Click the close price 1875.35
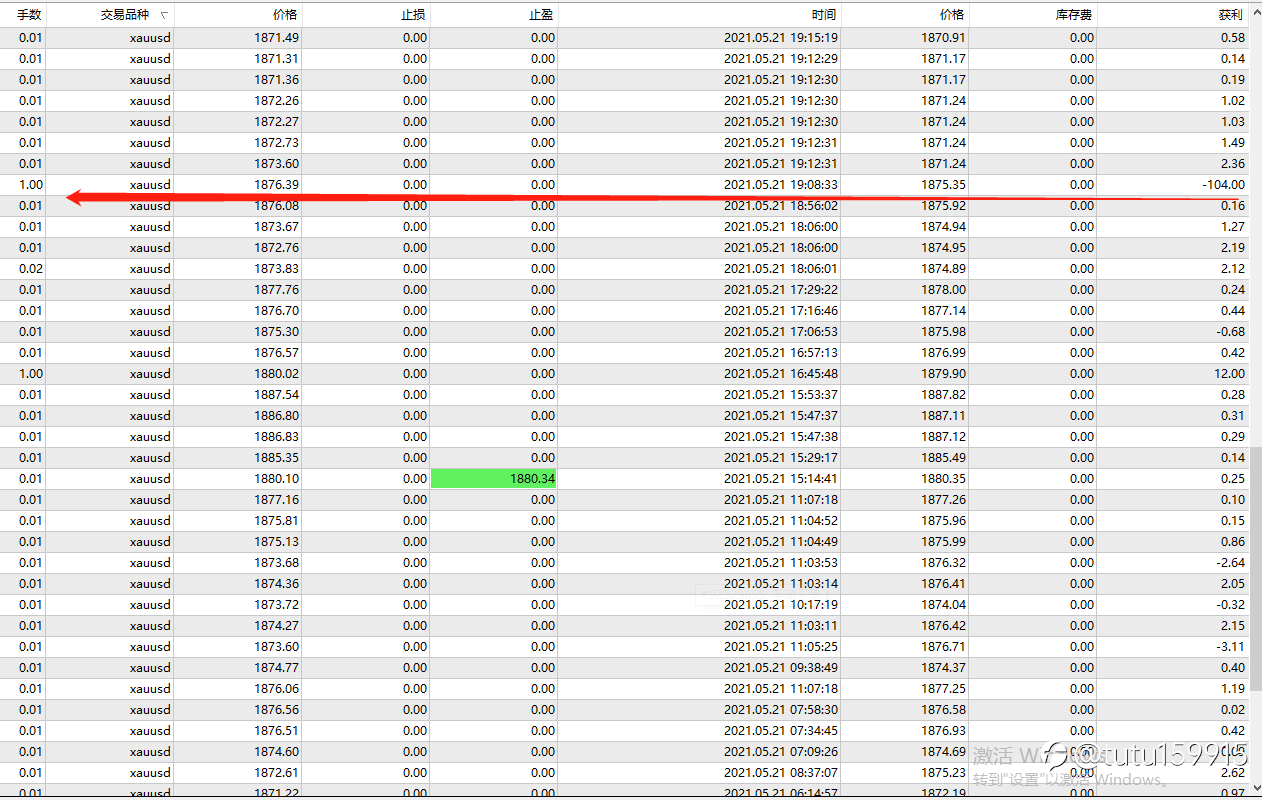The height and width of the screenshot is (800, 1262). tap(944, 185)
